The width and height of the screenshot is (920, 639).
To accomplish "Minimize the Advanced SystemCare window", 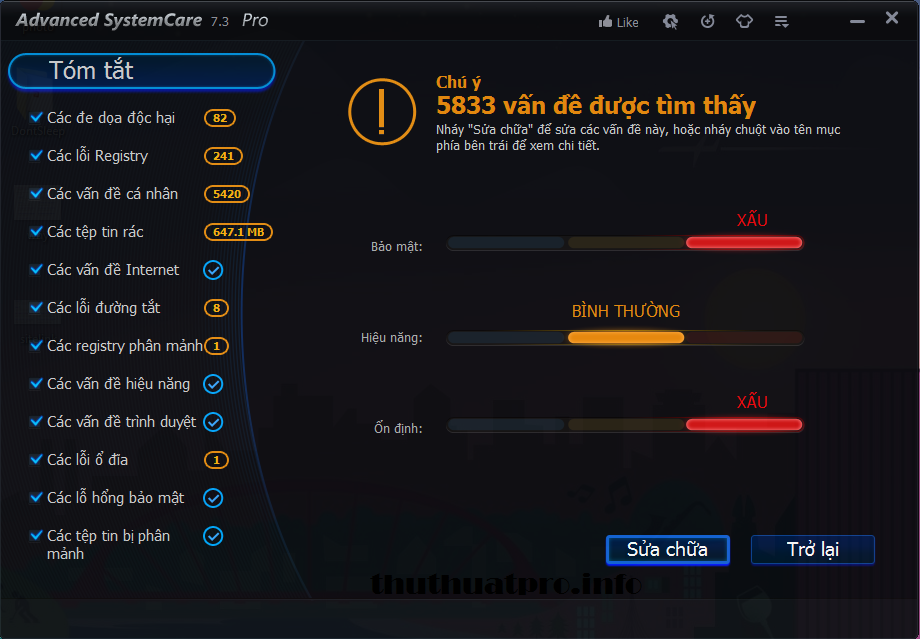I will (857, 22).
